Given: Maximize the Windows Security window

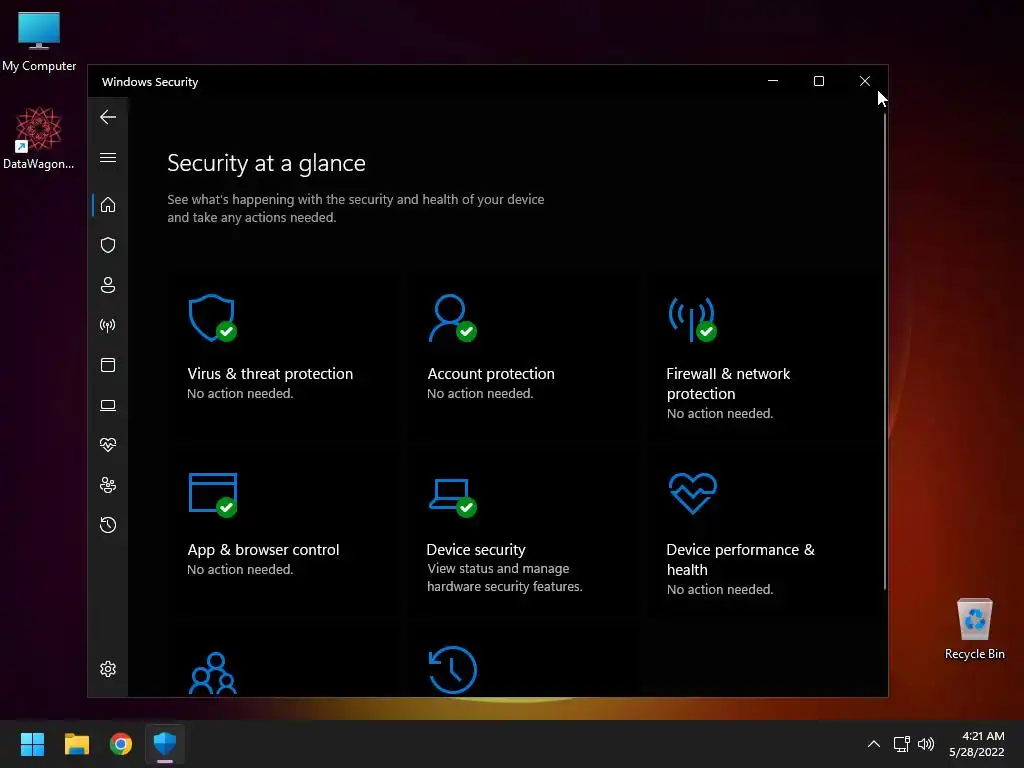Looking at the screenshot, I should point(818,81).
